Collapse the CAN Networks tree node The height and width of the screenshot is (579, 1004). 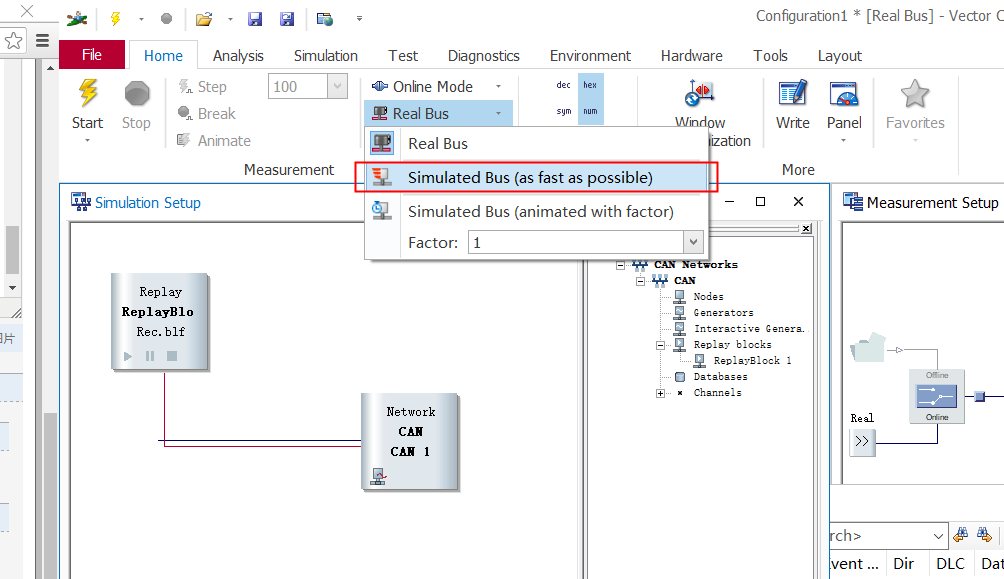tap(620, 265)
